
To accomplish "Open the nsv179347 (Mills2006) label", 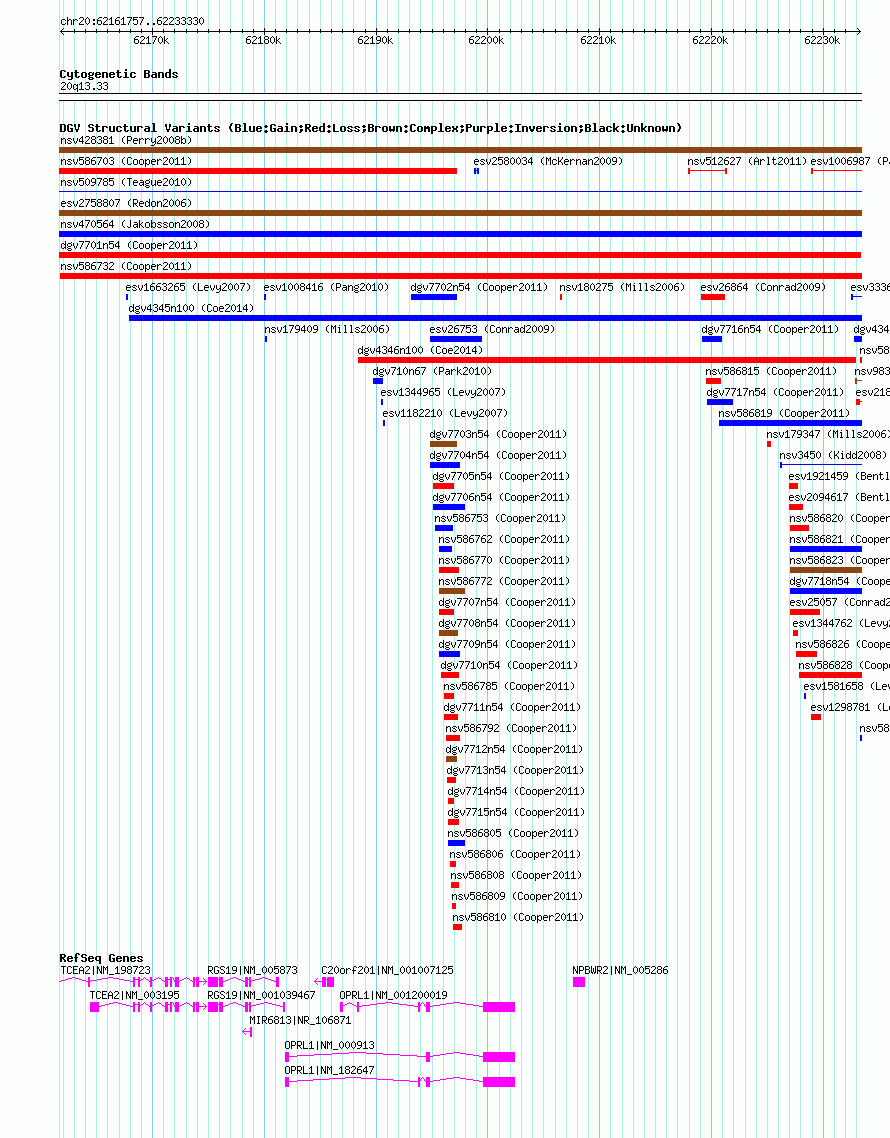I will point(828,435).
